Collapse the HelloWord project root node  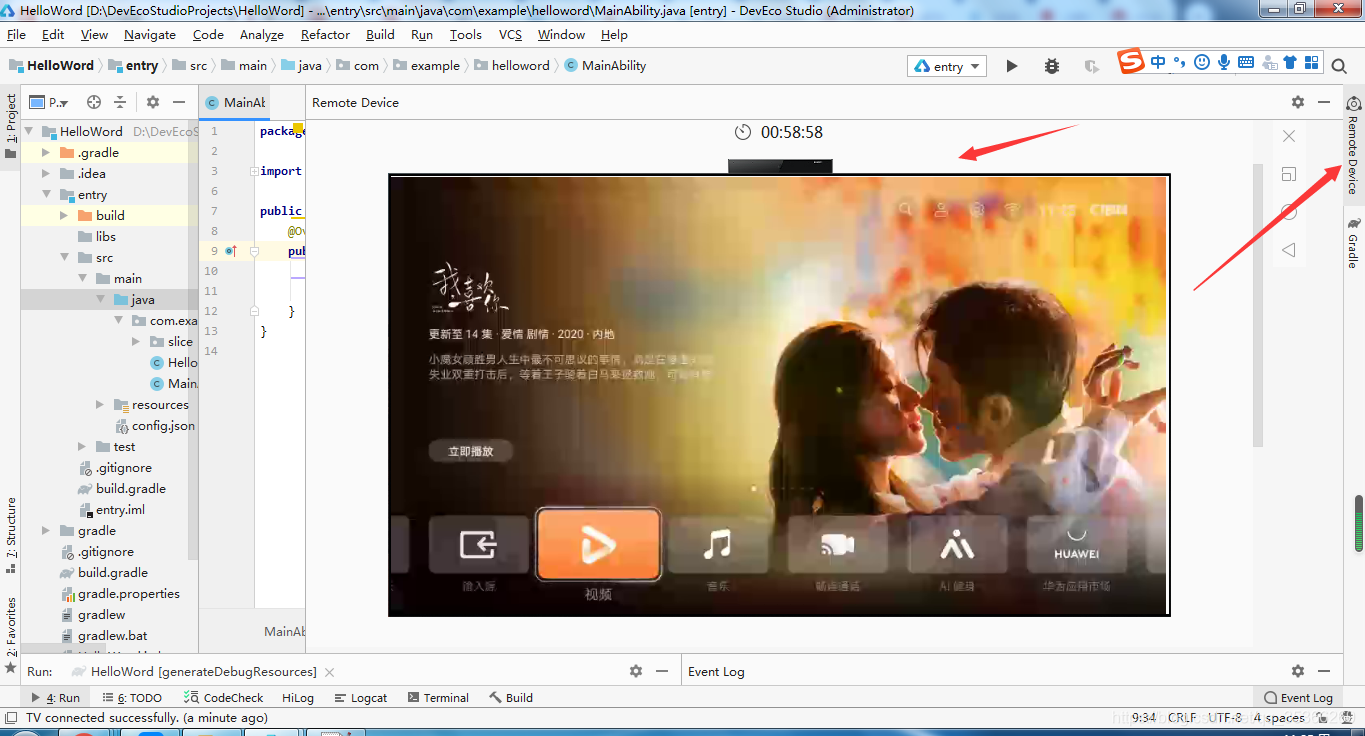coord(29,131)
